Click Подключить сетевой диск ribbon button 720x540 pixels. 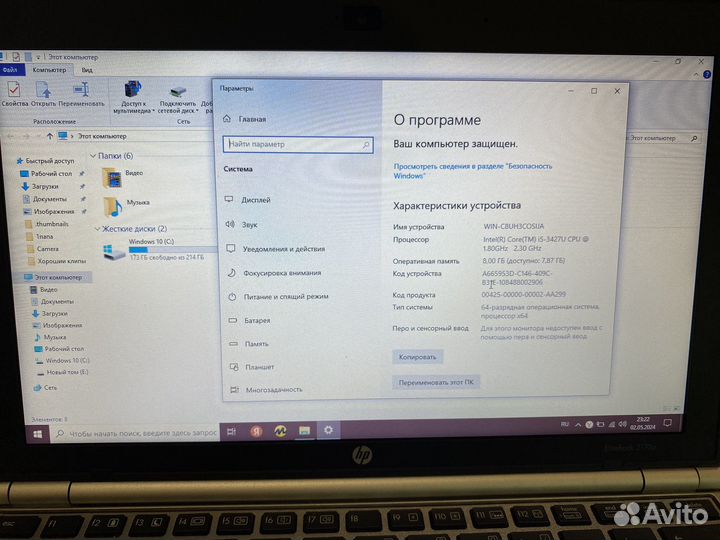coord(178,99)
